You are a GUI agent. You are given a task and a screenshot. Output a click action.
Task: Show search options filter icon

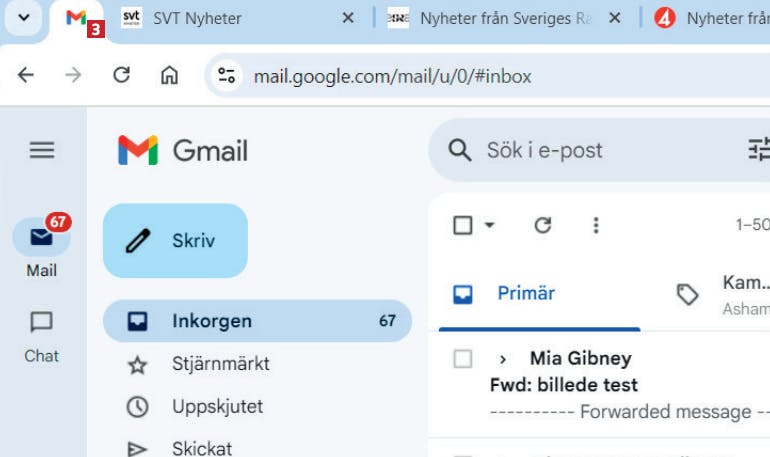coord(759,150)
